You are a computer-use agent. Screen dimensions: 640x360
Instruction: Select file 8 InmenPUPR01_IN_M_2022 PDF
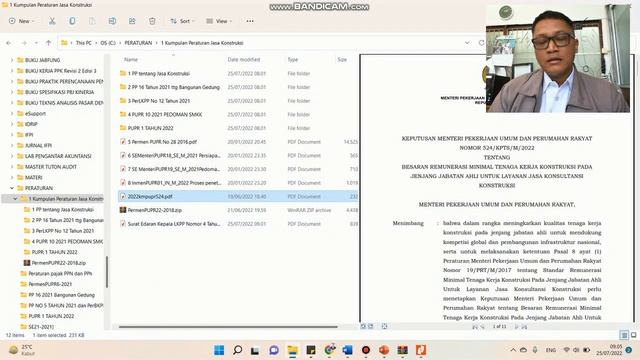coord(174,183)
